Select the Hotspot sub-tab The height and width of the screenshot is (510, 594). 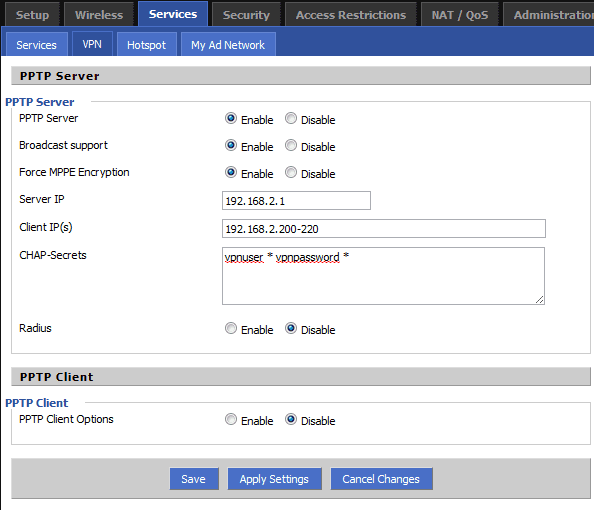point(147,45)
